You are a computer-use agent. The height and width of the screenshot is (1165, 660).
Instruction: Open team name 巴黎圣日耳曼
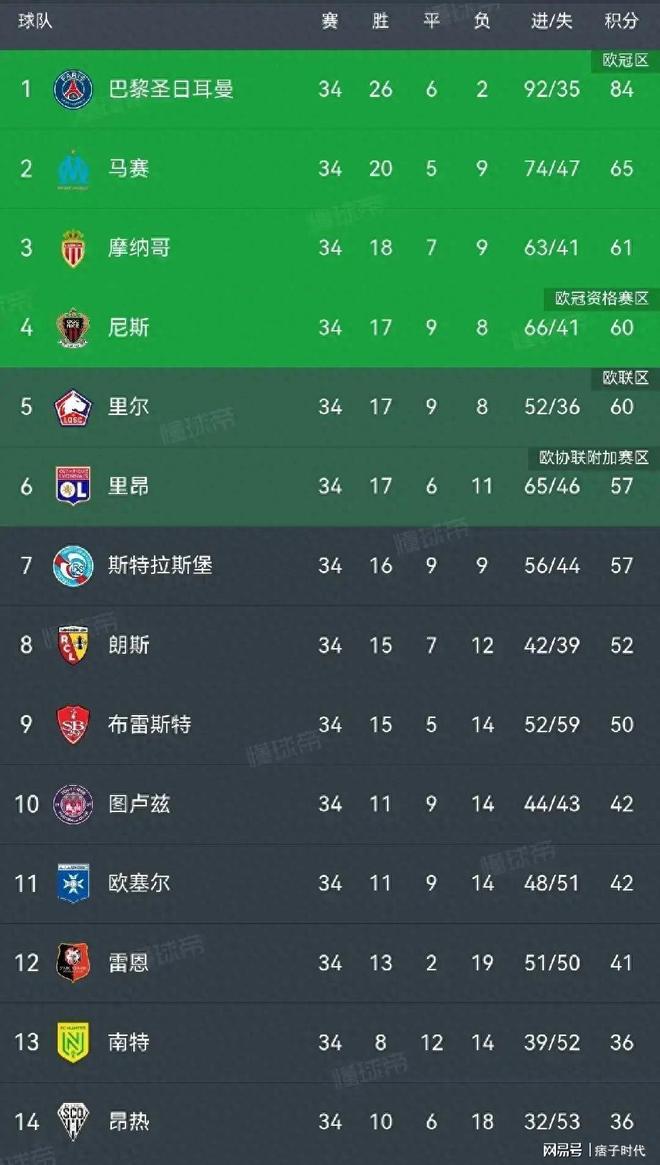click(171, 90)
